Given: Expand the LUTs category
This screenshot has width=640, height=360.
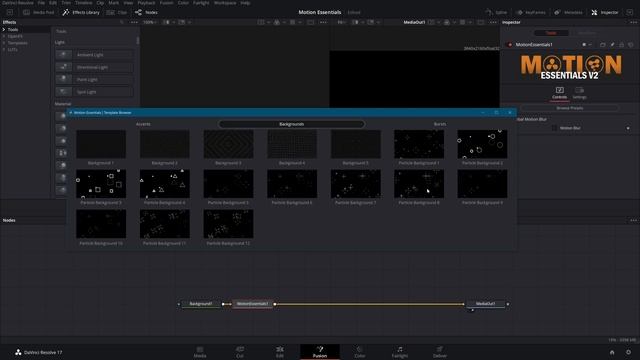Looking at the screenshot, I should coord(4,49).
